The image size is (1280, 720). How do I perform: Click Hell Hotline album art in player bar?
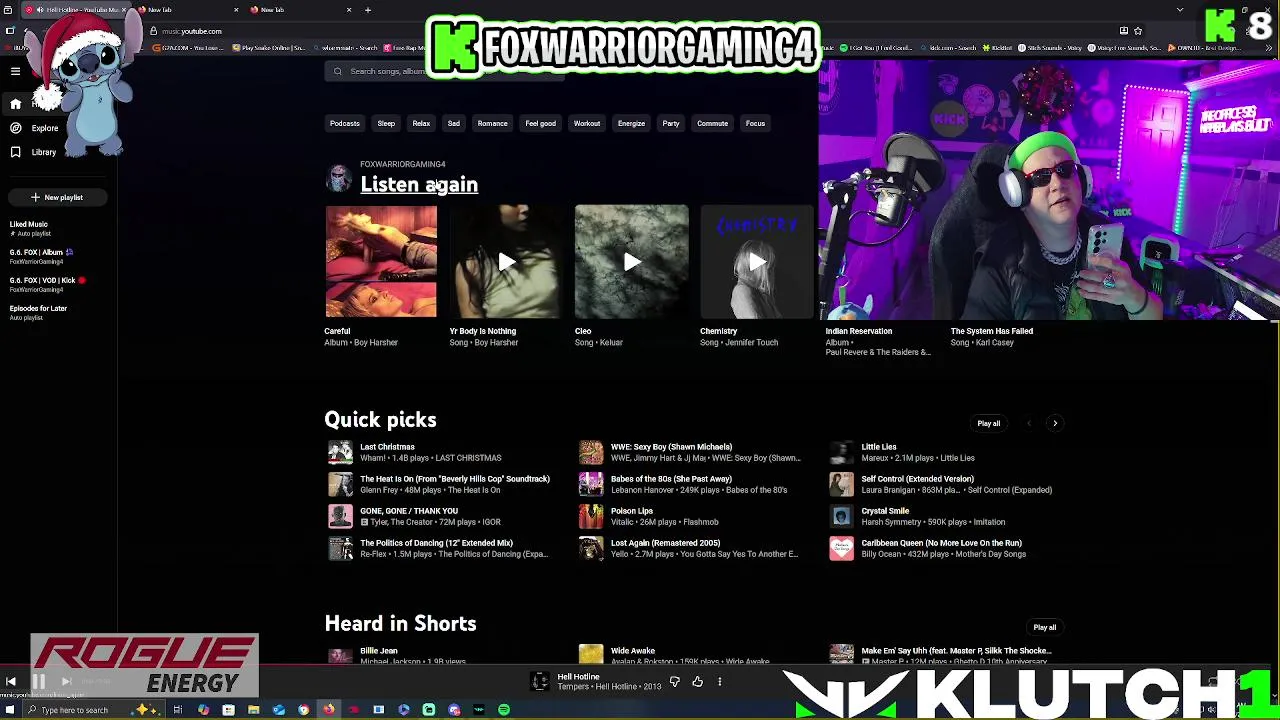point(540,682)
